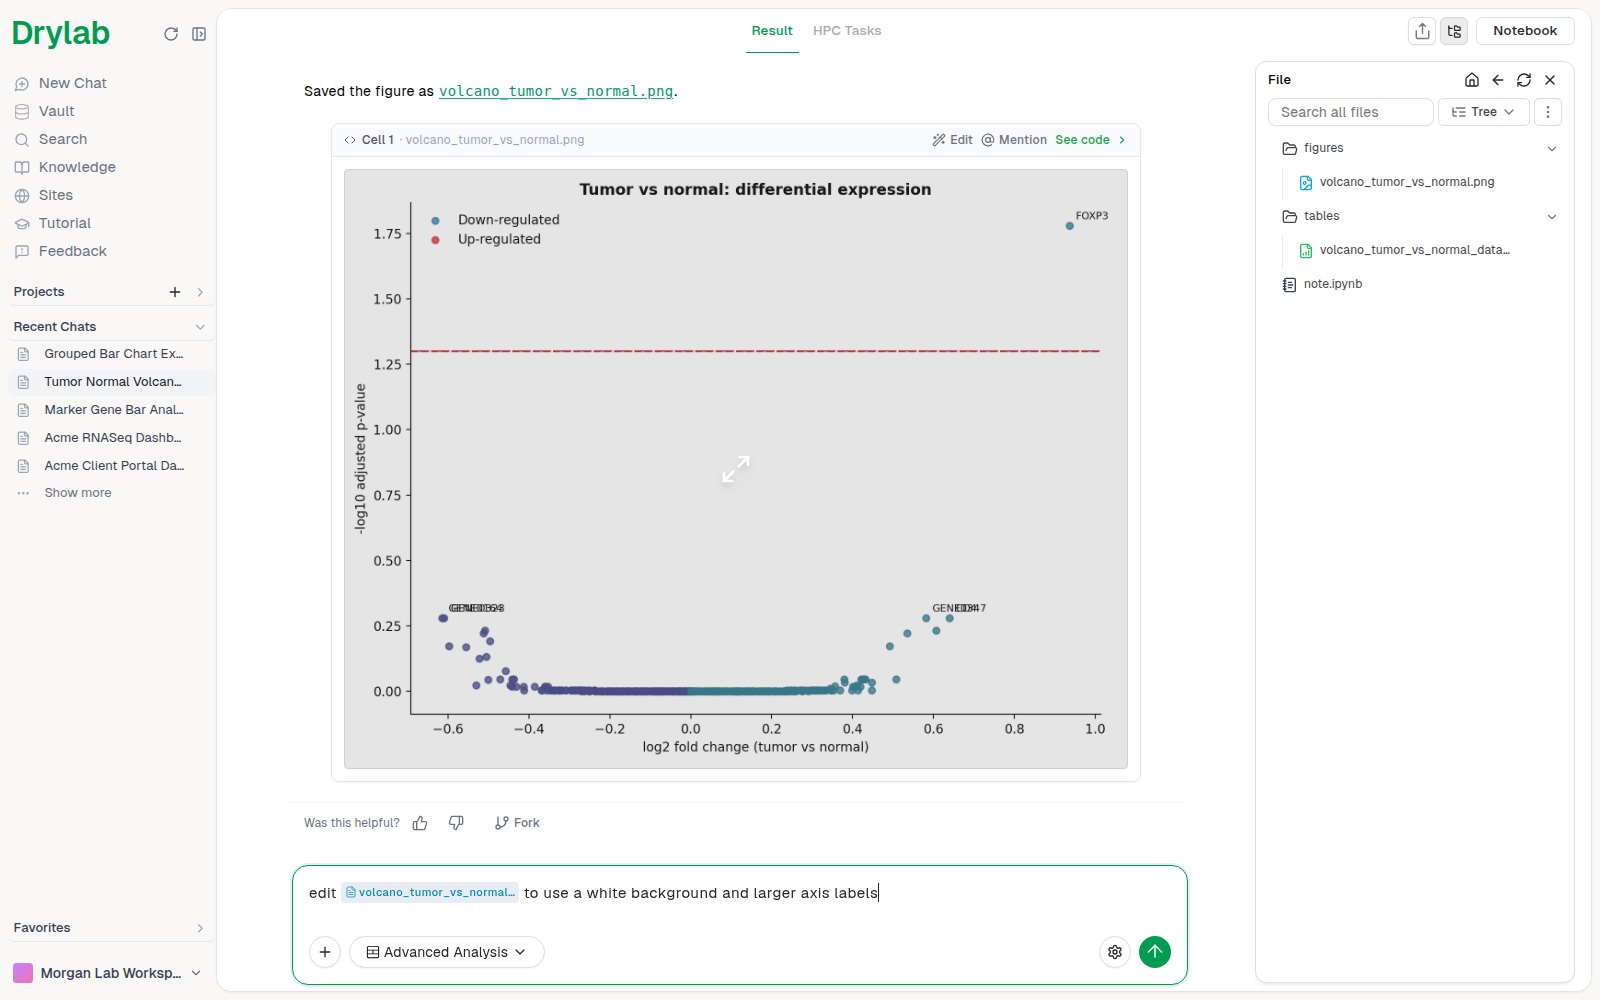Toggle the file tree panel icon in the top bar
1600x1000 pixels.
click(x=1454, y=31)
